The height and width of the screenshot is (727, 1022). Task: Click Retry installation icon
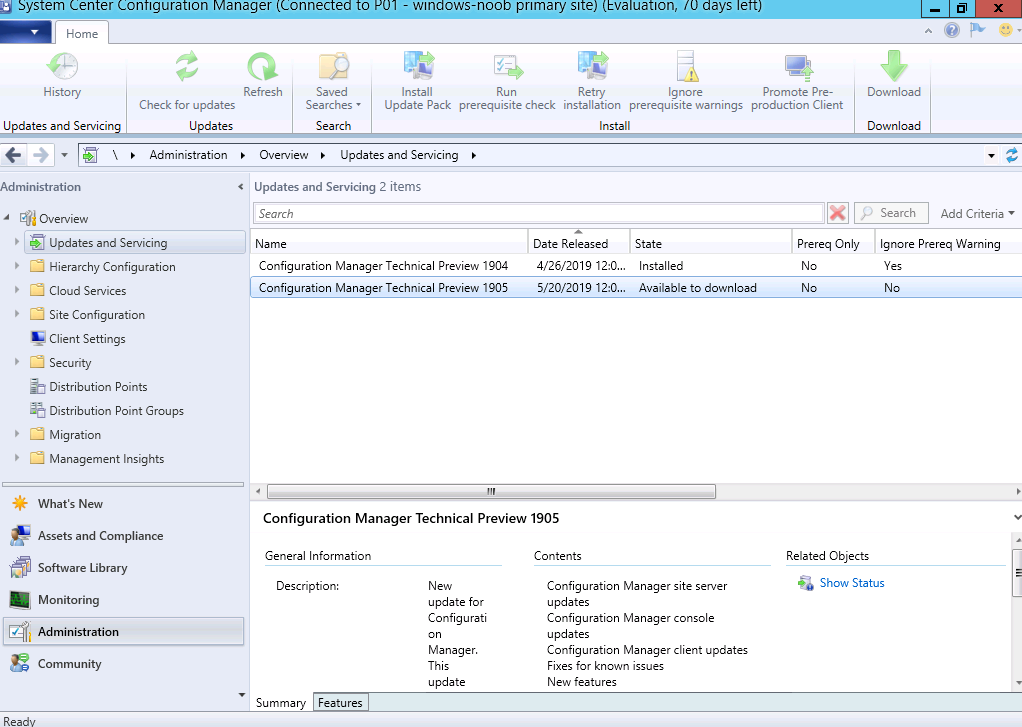point(592,67)
